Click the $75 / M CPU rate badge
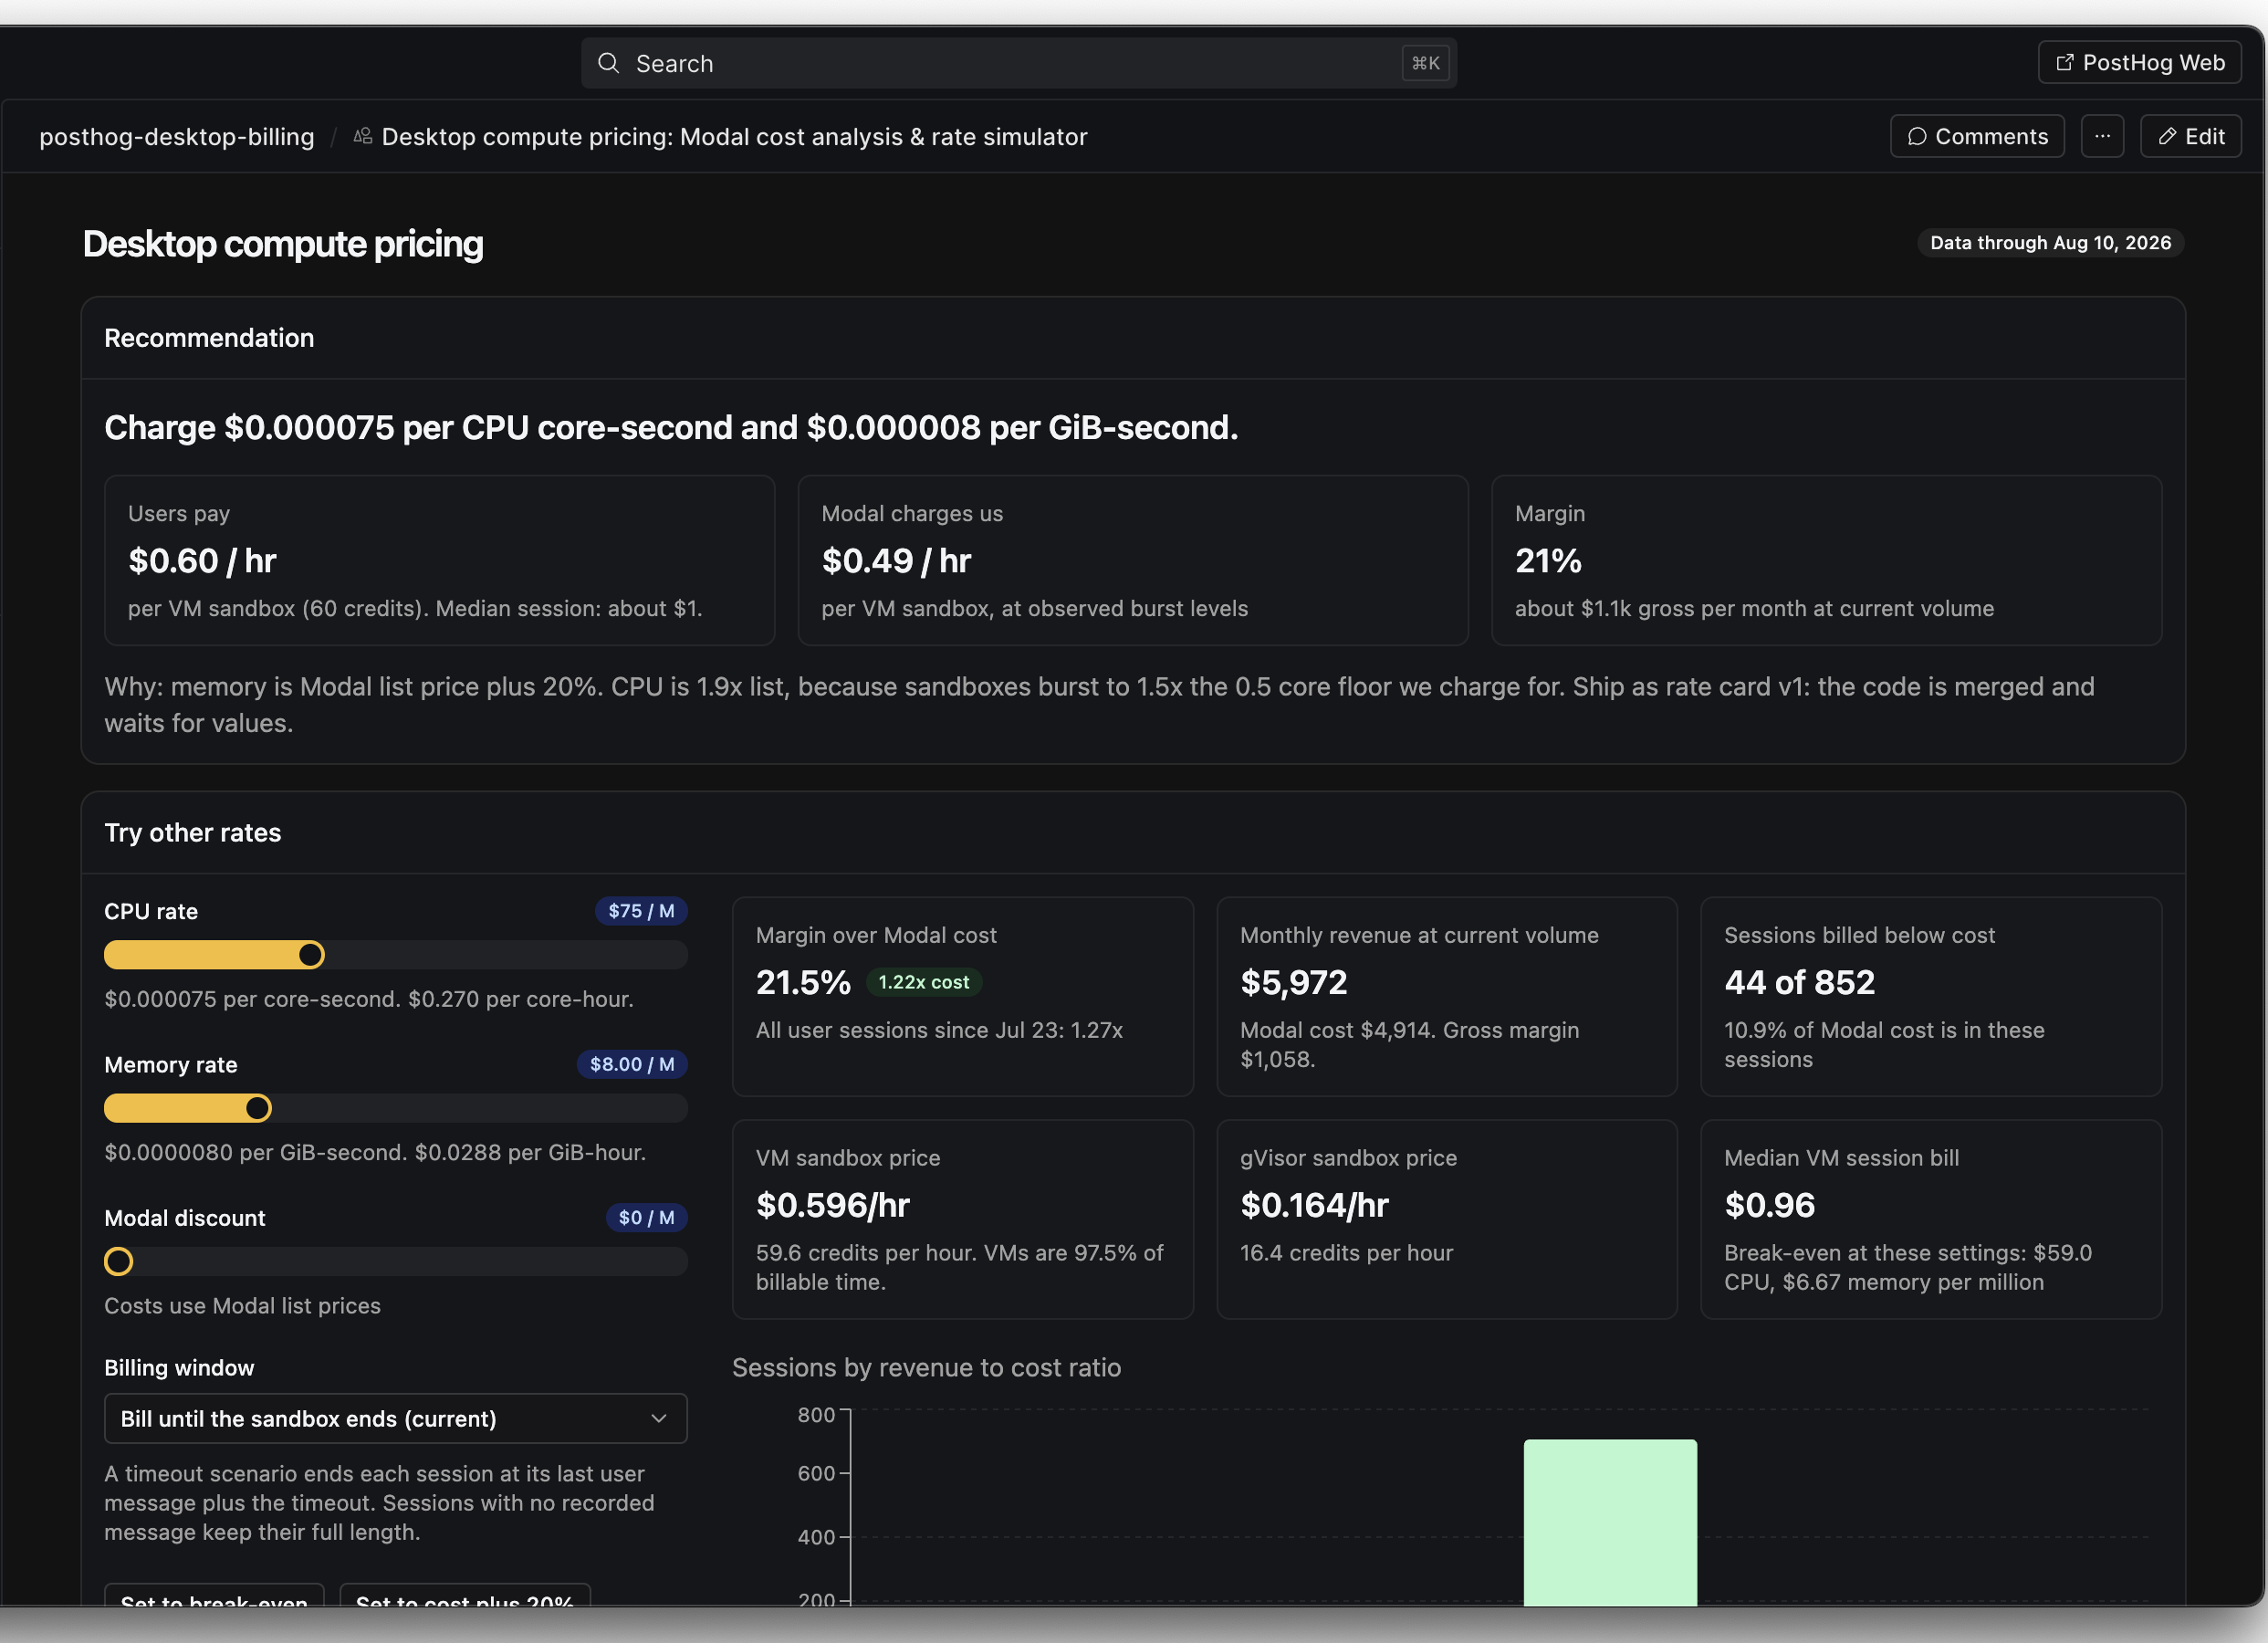Image resolution: width=2268 pixels, height=1643 pixels. tap(641, 911)
